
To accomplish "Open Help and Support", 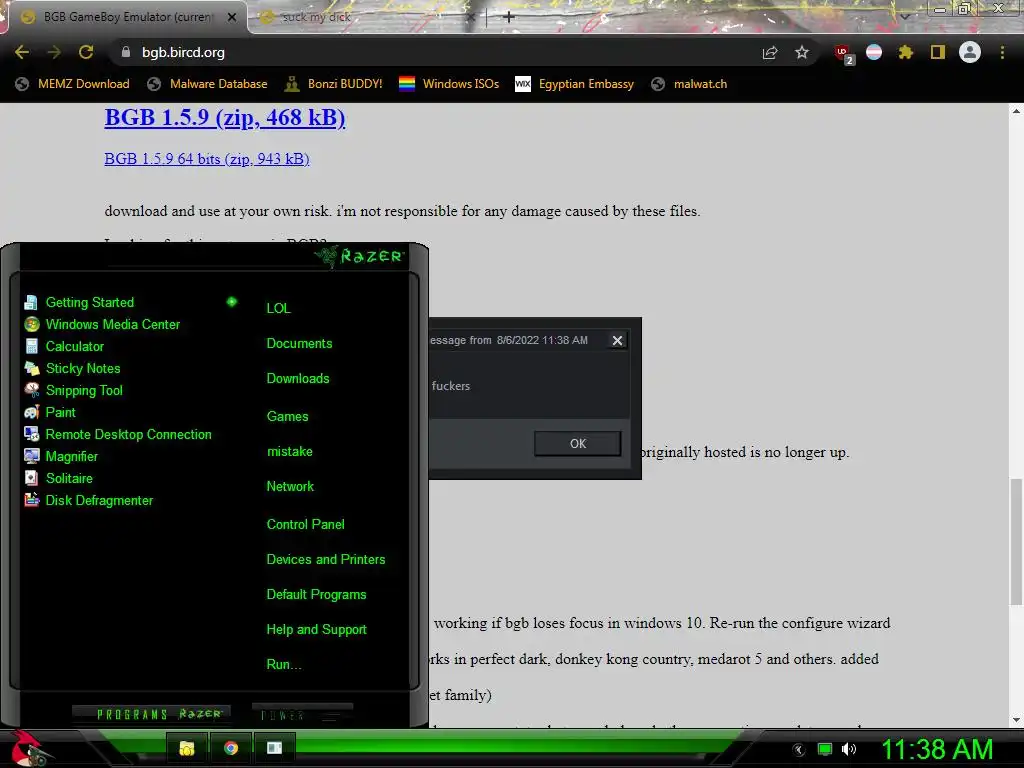I will 316,630.
